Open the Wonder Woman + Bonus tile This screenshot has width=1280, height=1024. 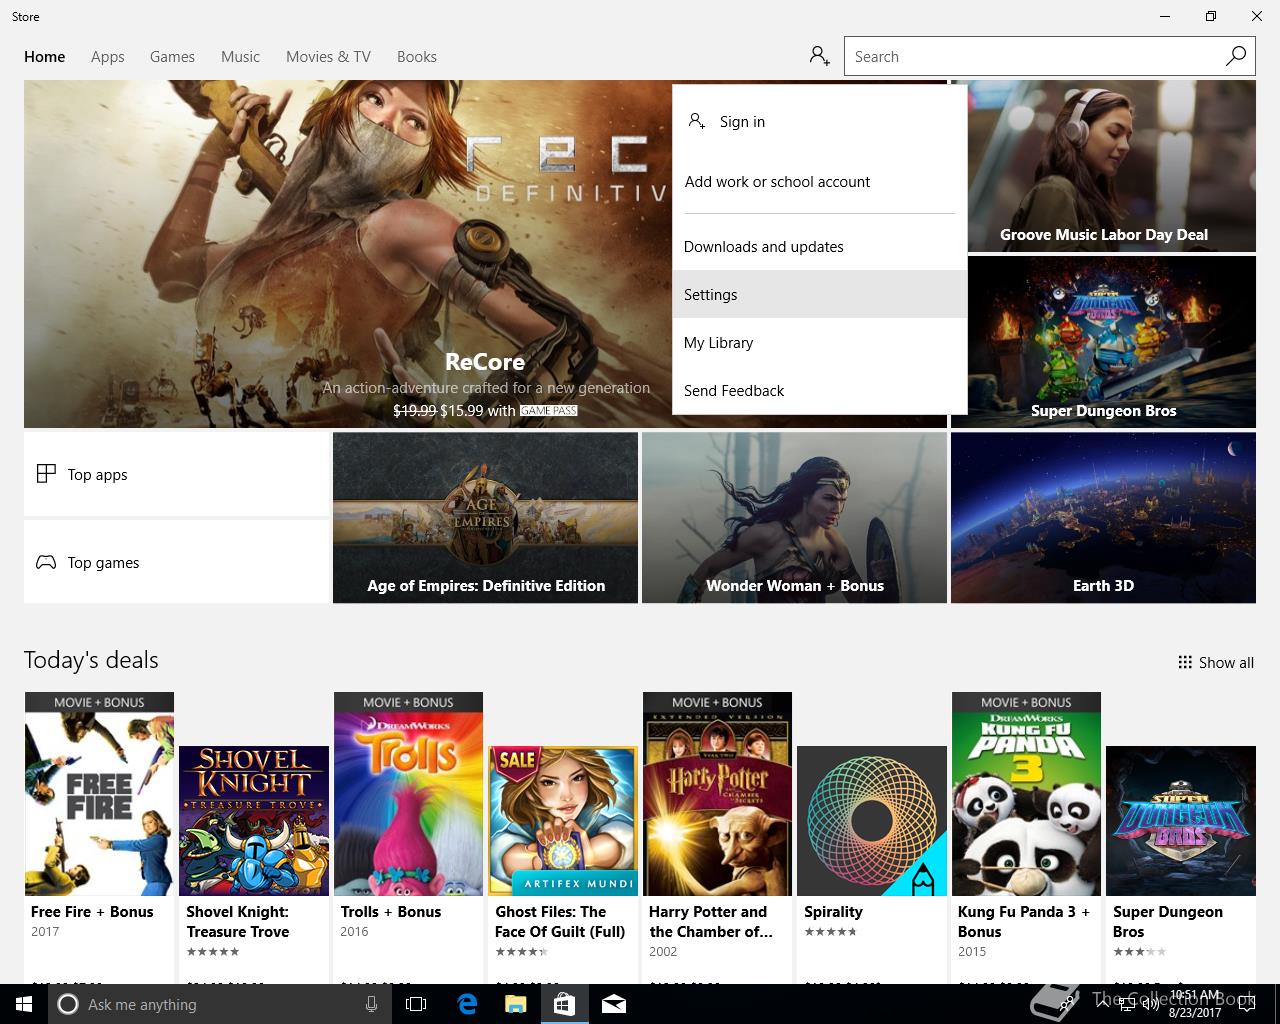794,517
